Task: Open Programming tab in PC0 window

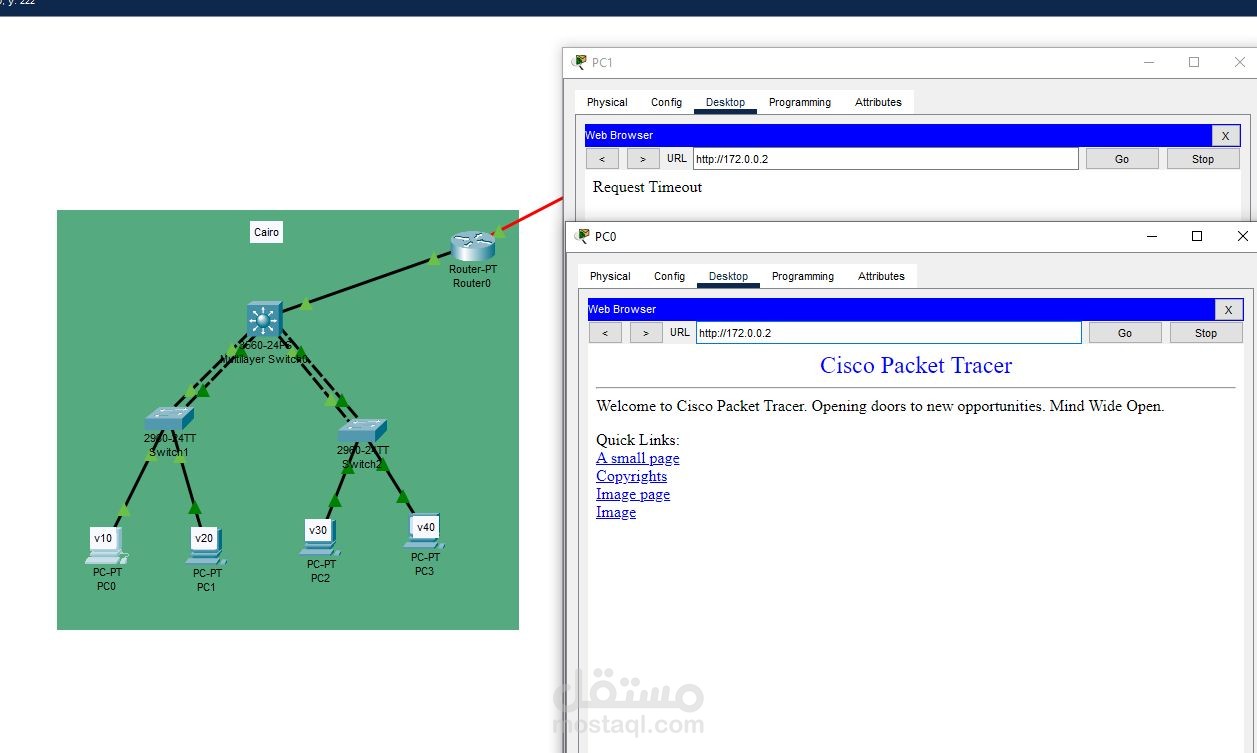Action: [x=803, y=276]
